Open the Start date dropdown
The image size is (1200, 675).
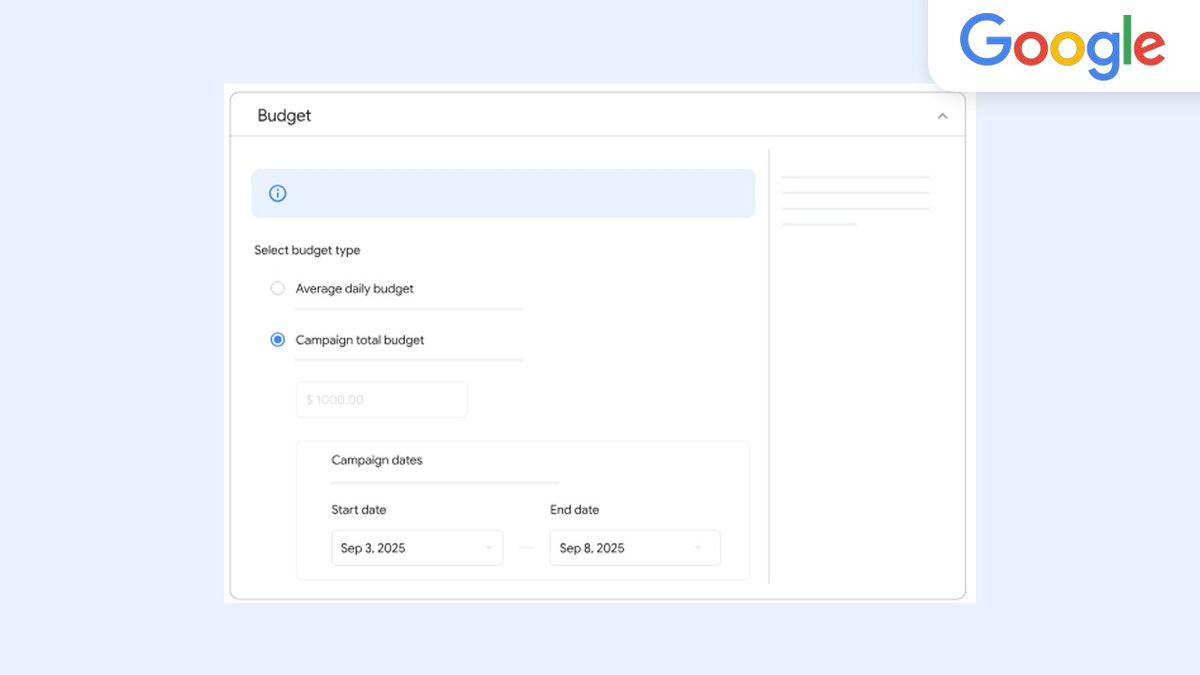[417, 547]
